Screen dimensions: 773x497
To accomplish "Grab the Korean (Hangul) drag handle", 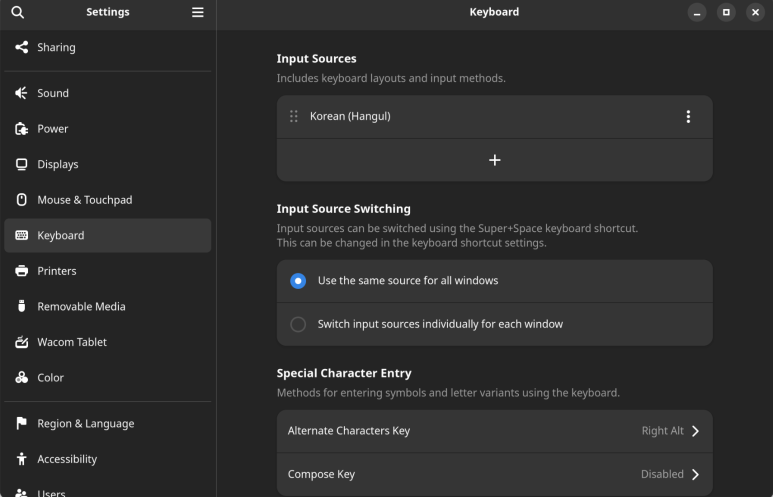I will tap(294, 116).
